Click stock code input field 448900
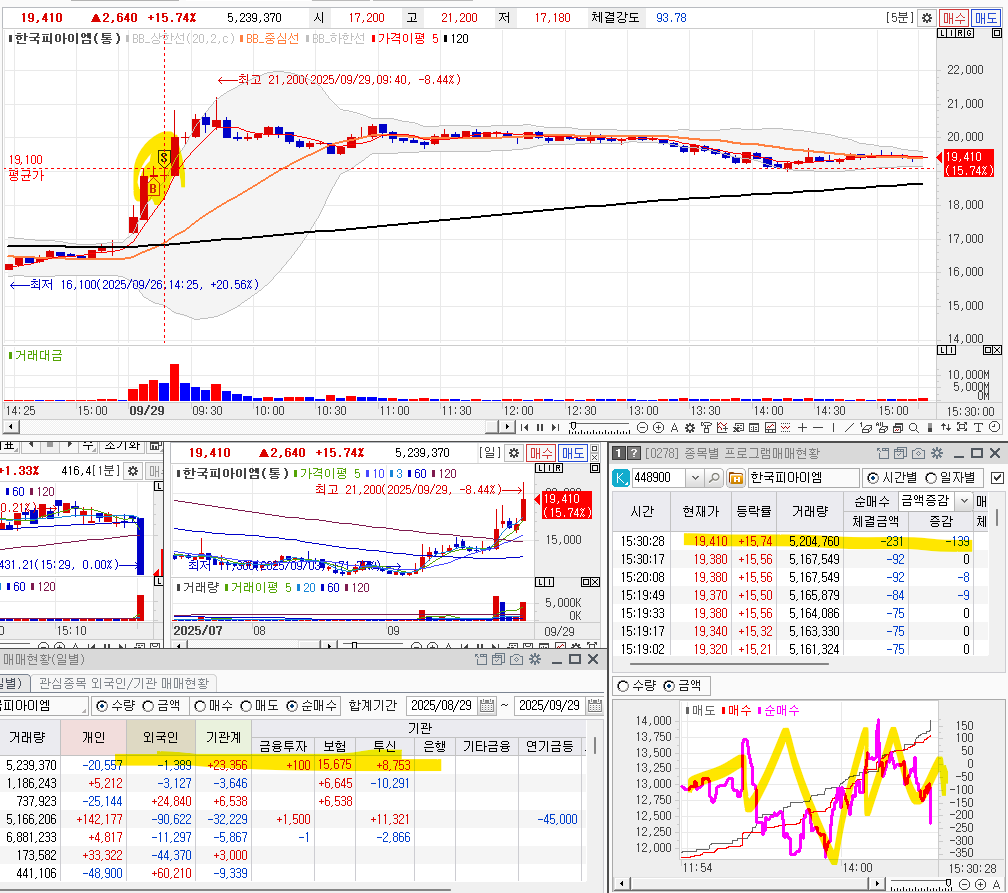Screen dimensions: 1008x893 (660, 478)
